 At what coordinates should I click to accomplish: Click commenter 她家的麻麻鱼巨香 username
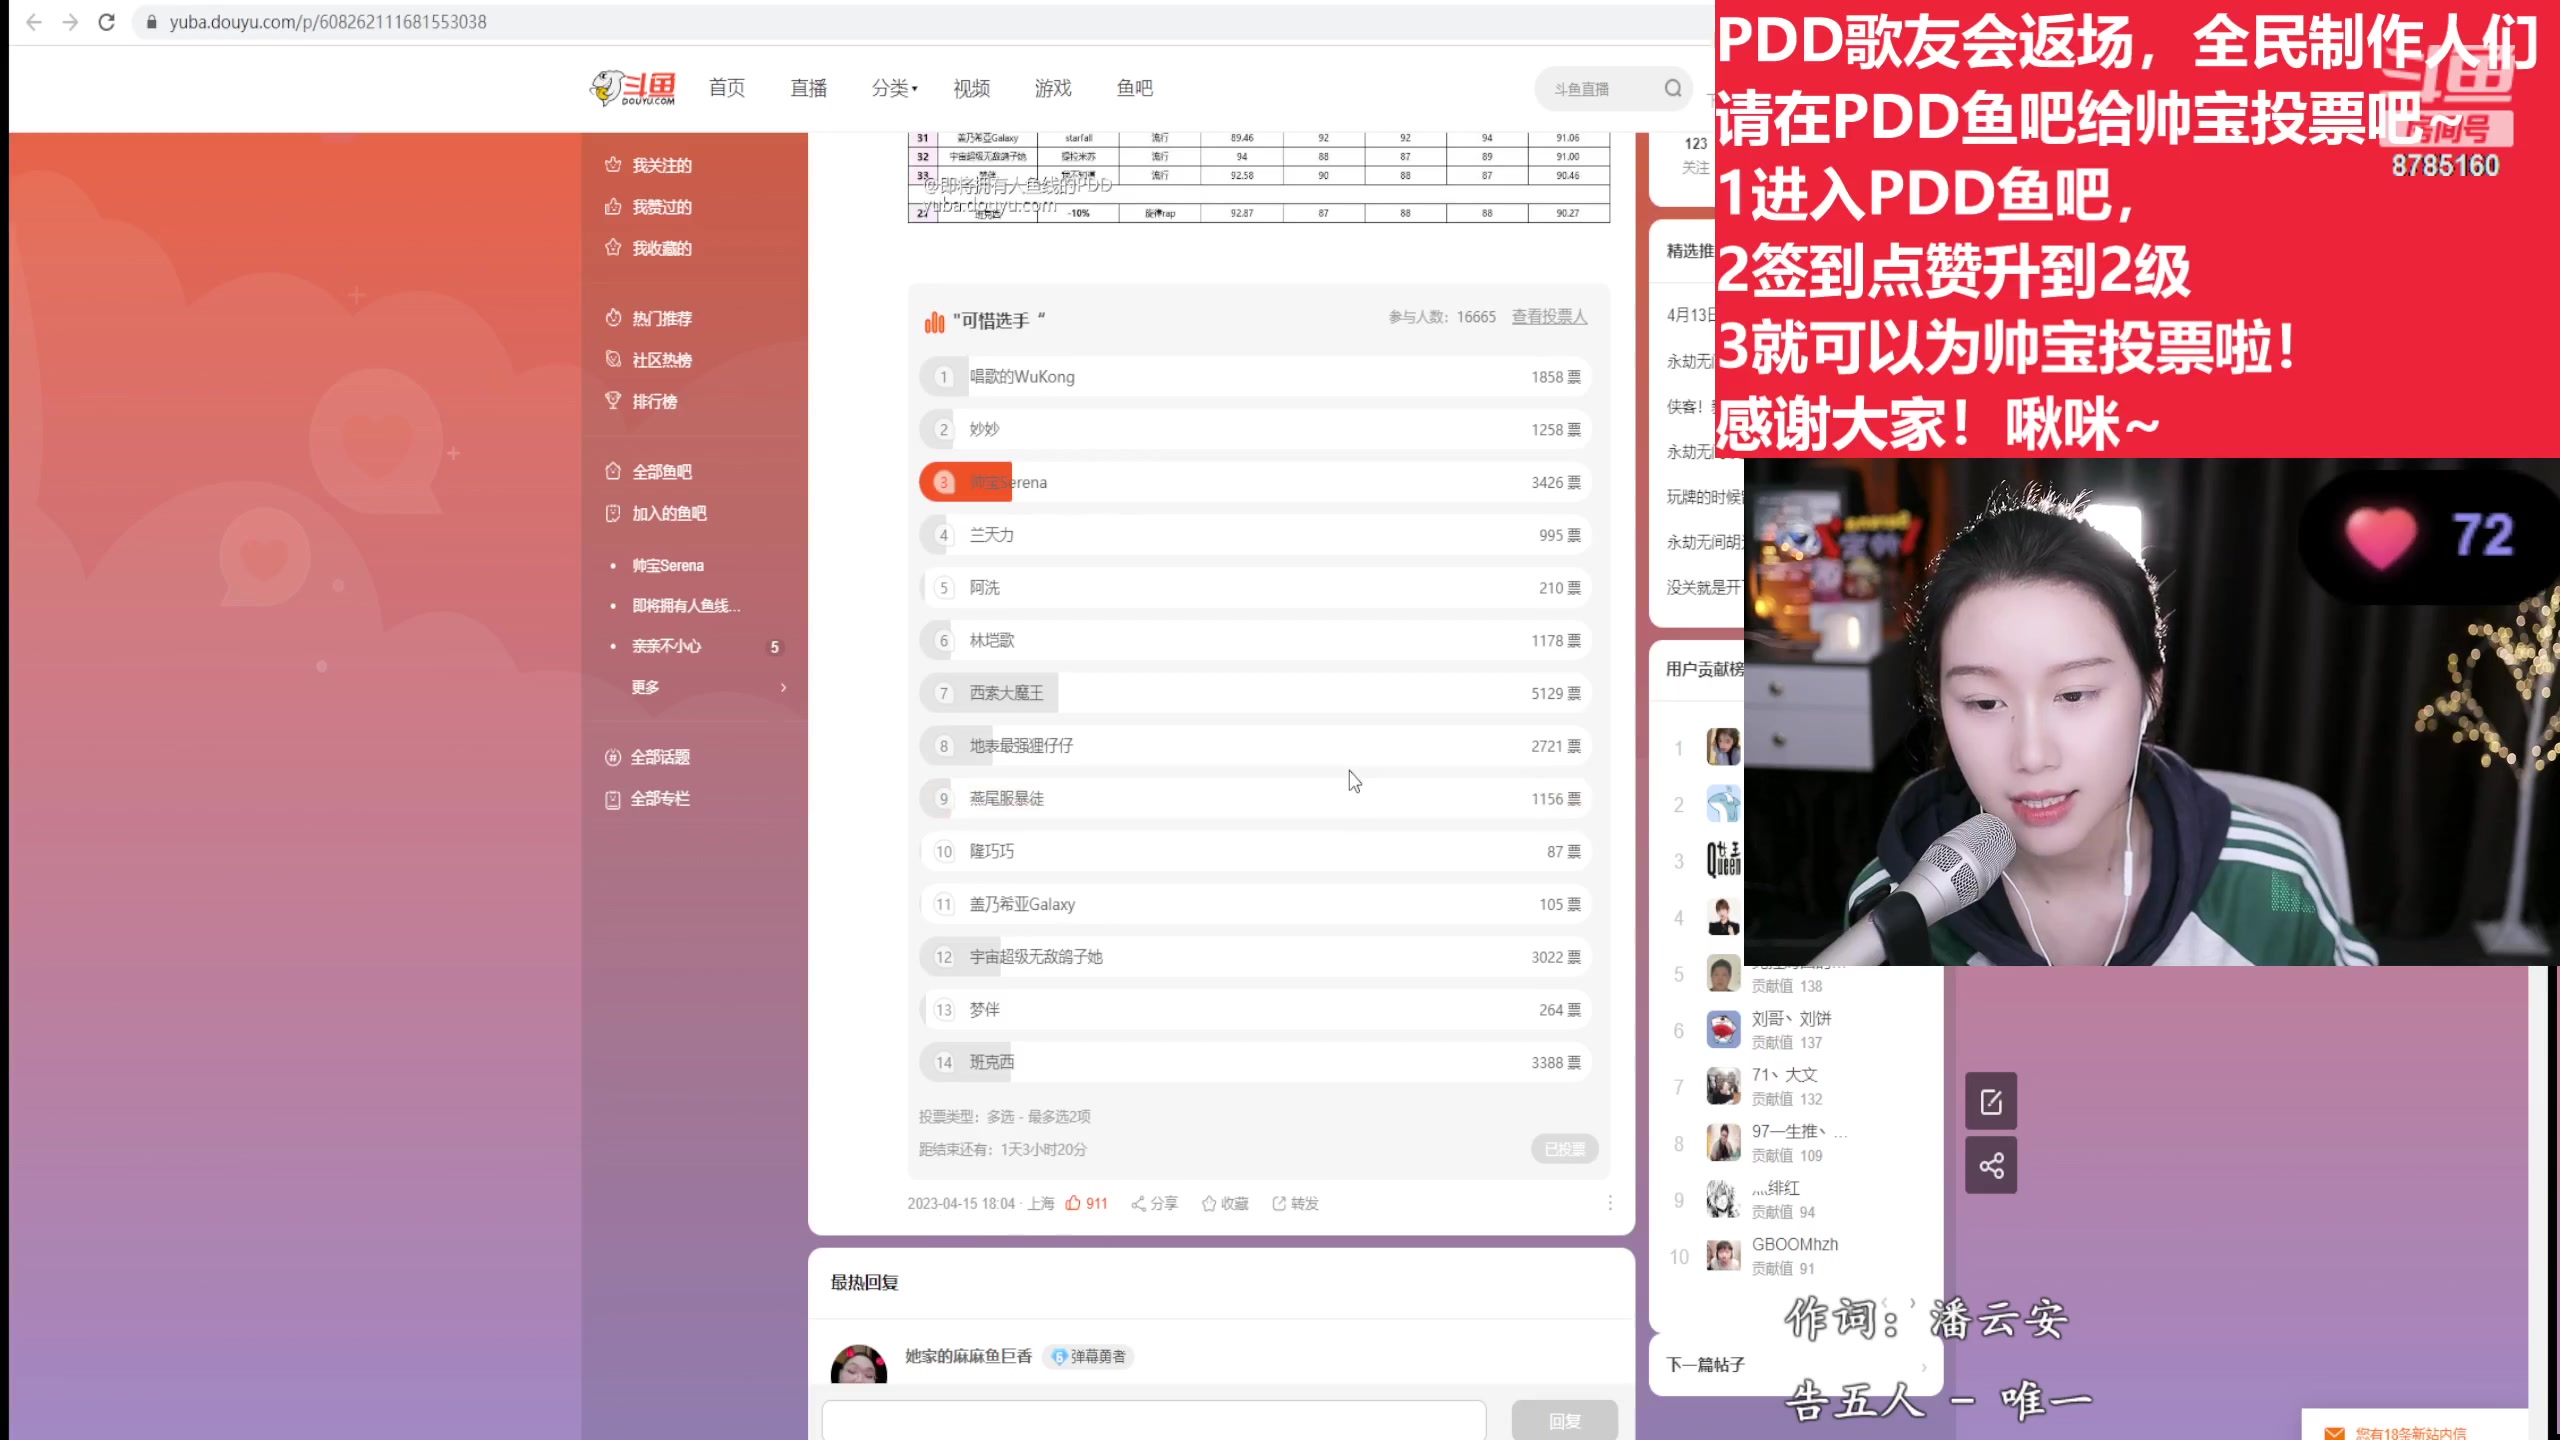tap(968, 1356)
